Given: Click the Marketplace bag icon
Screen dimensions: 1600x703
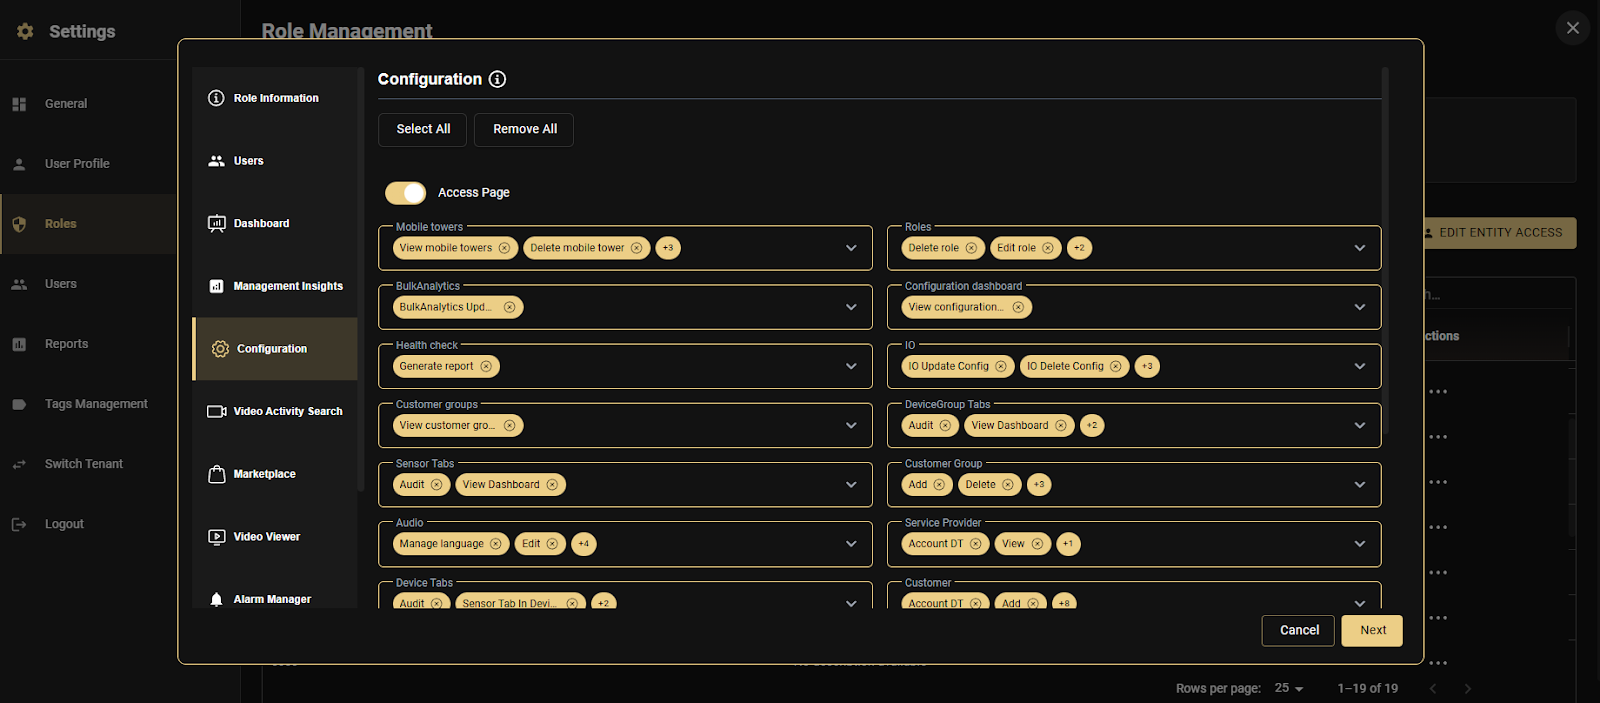Looking at the screenshot, I should 216,474.
